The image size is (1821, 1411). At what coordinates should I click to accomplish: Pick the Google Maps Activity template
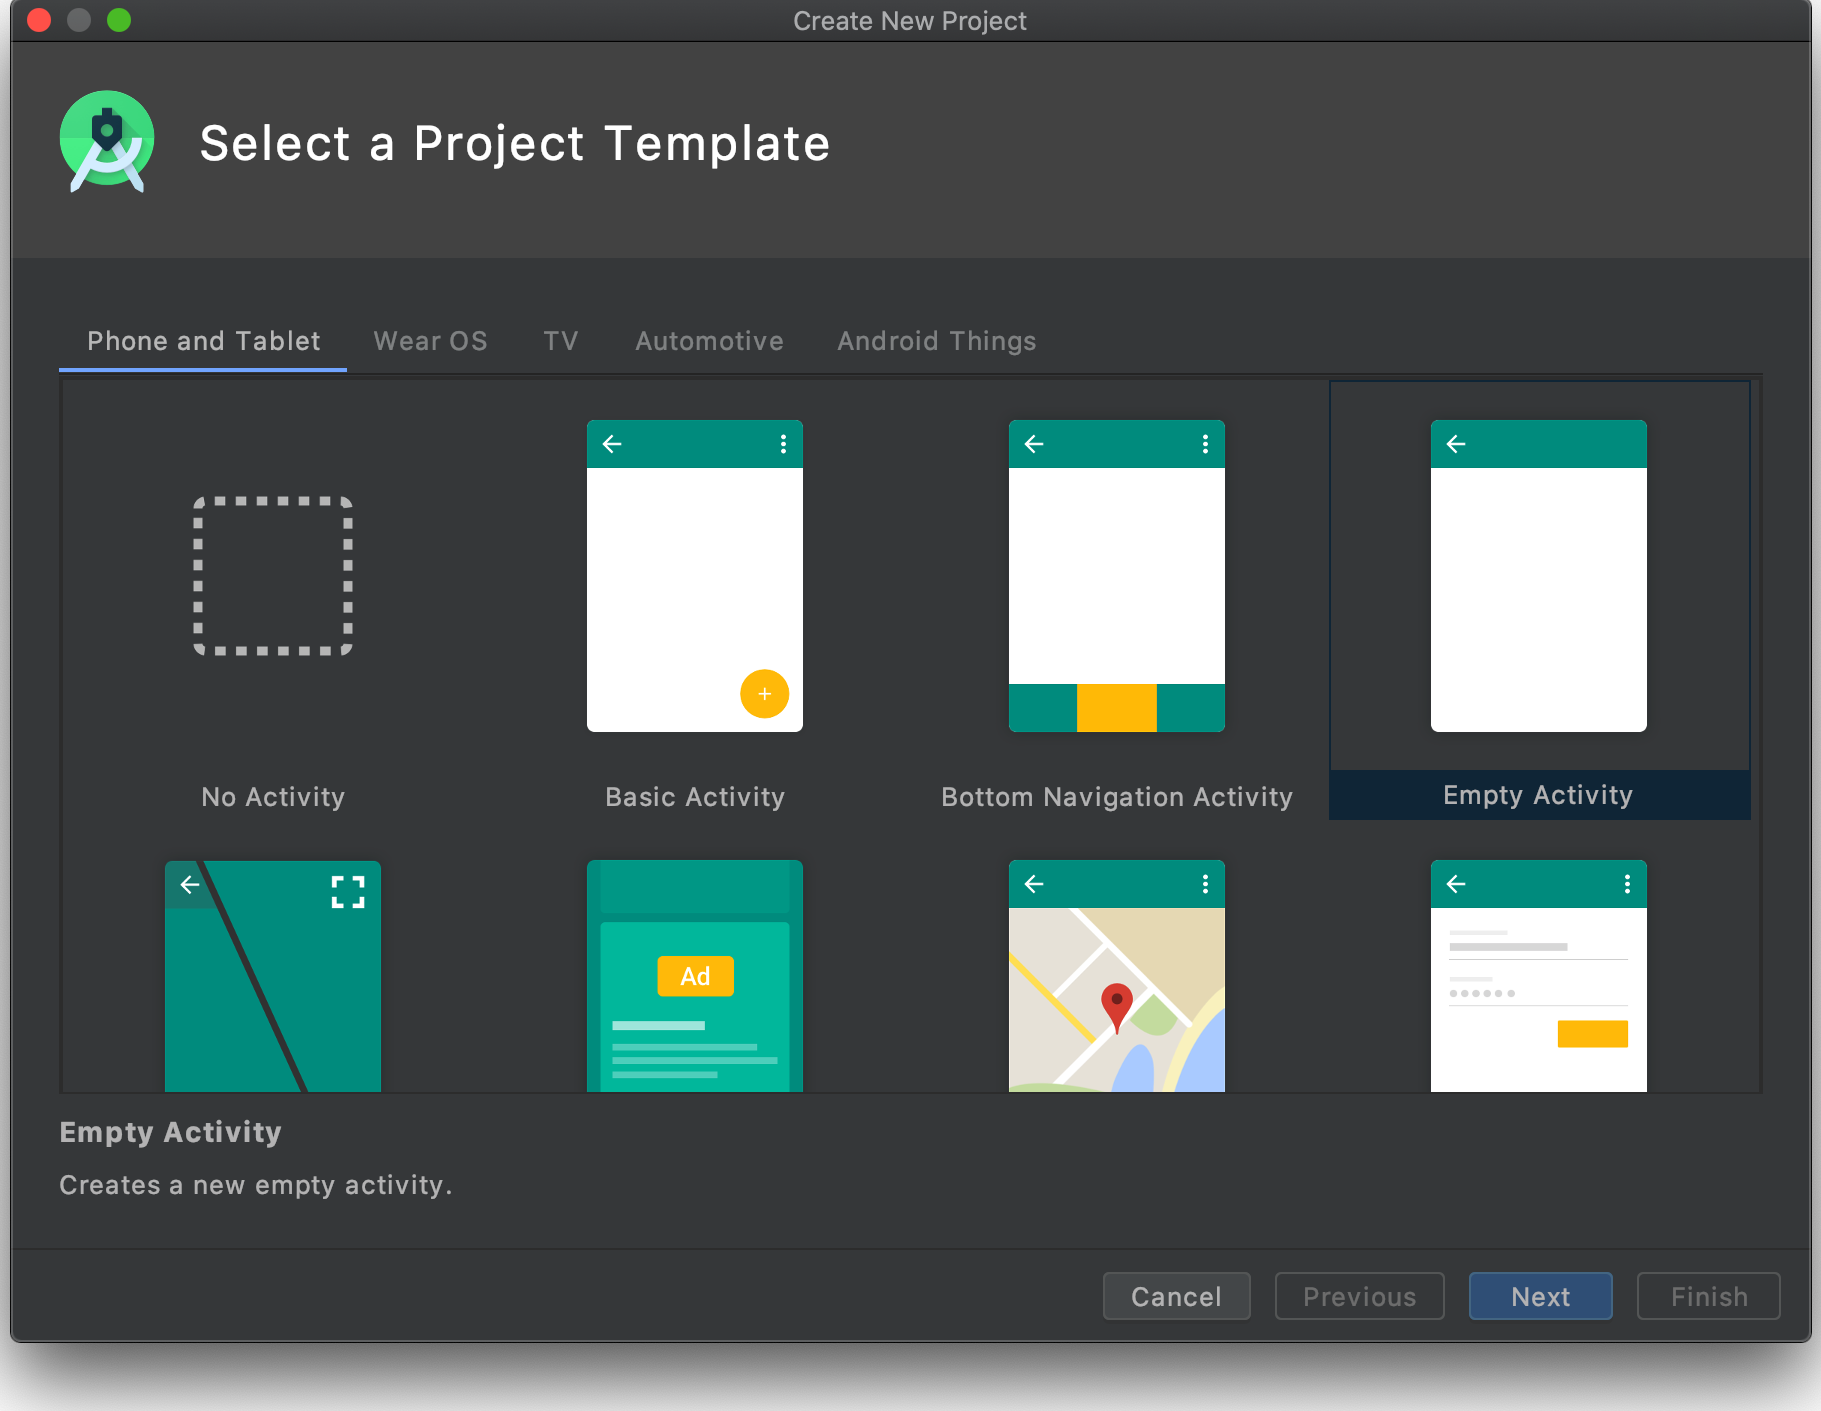(x=1117, y=976)
